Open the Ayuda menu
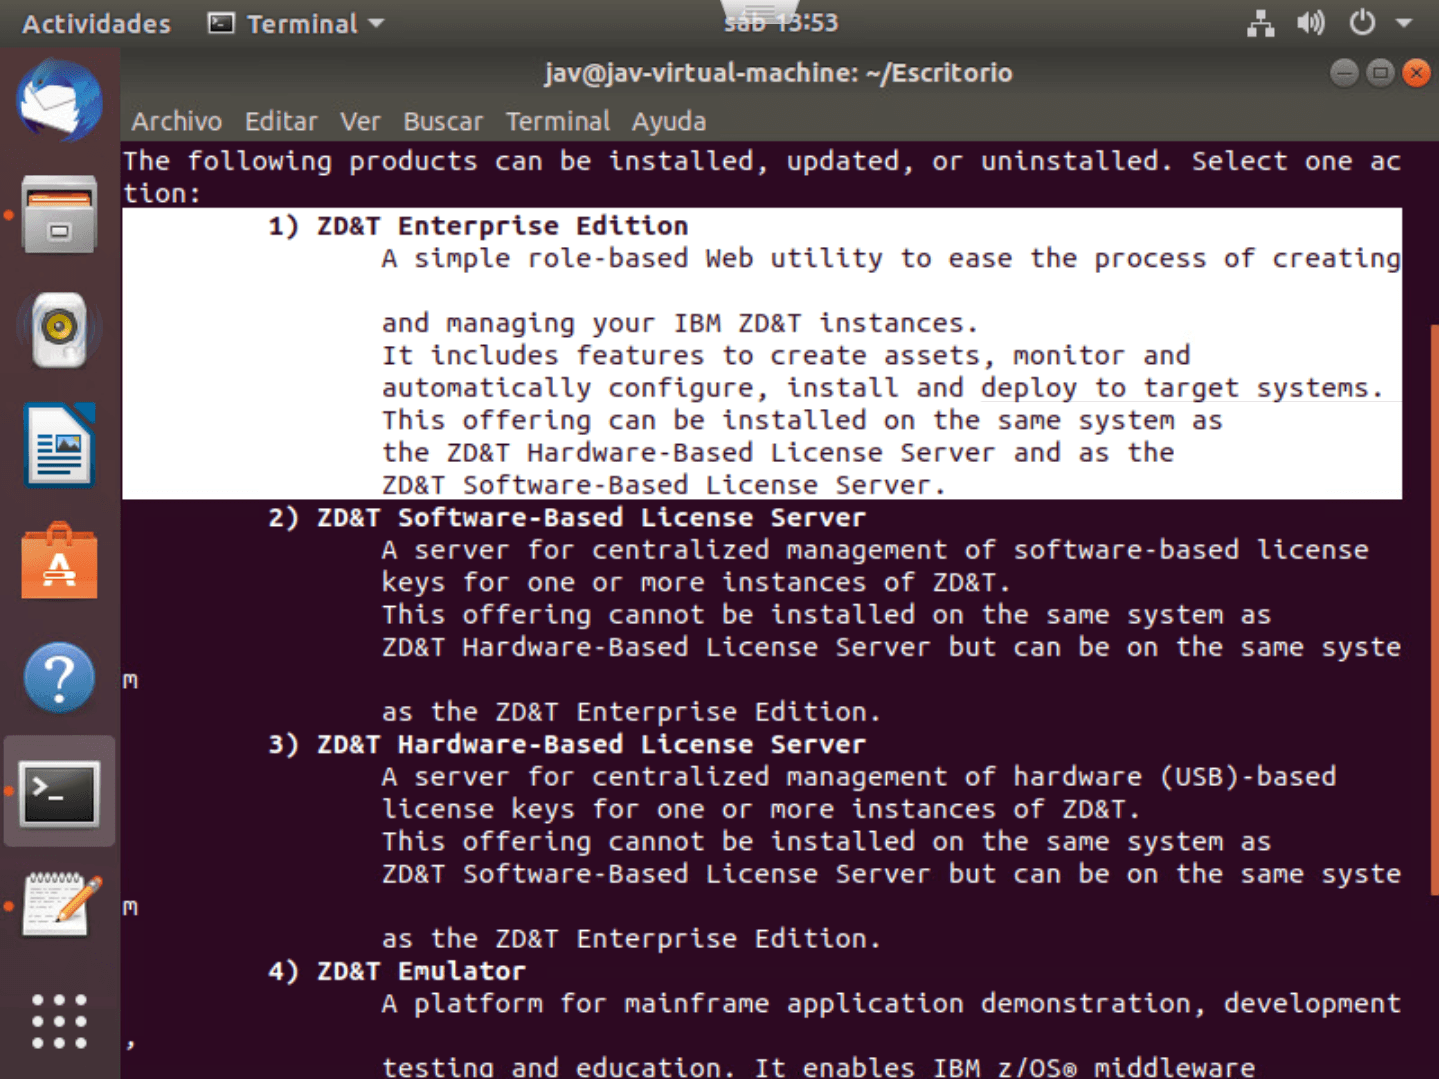1439x1079 pixels. point(668,121)
